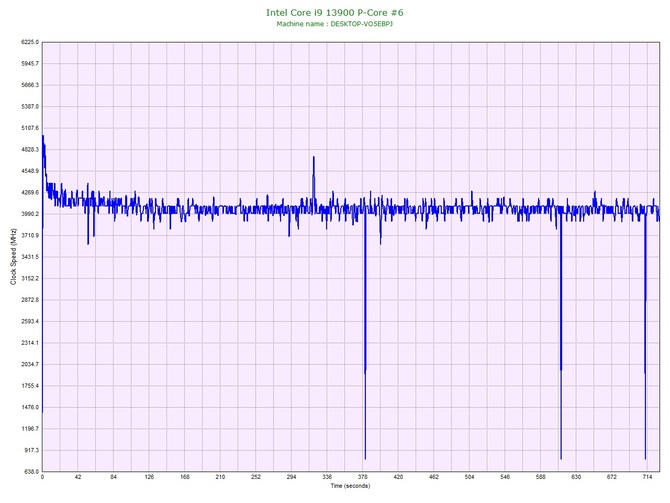
Task: Click the deep clock drop line near 612 seconds
Action: 561,333
